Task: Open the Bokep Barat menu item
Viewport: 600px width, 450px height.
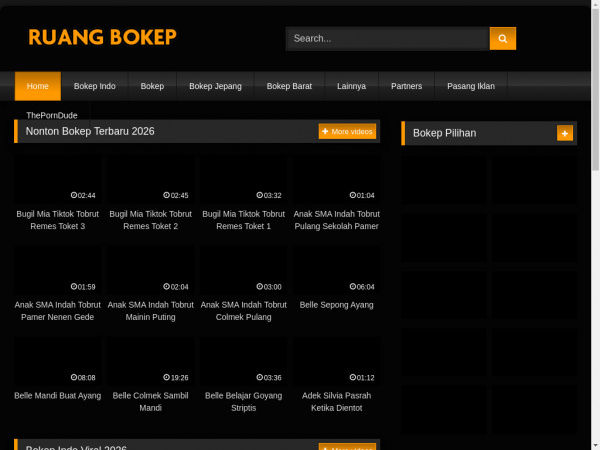Action: coord(289,86)
